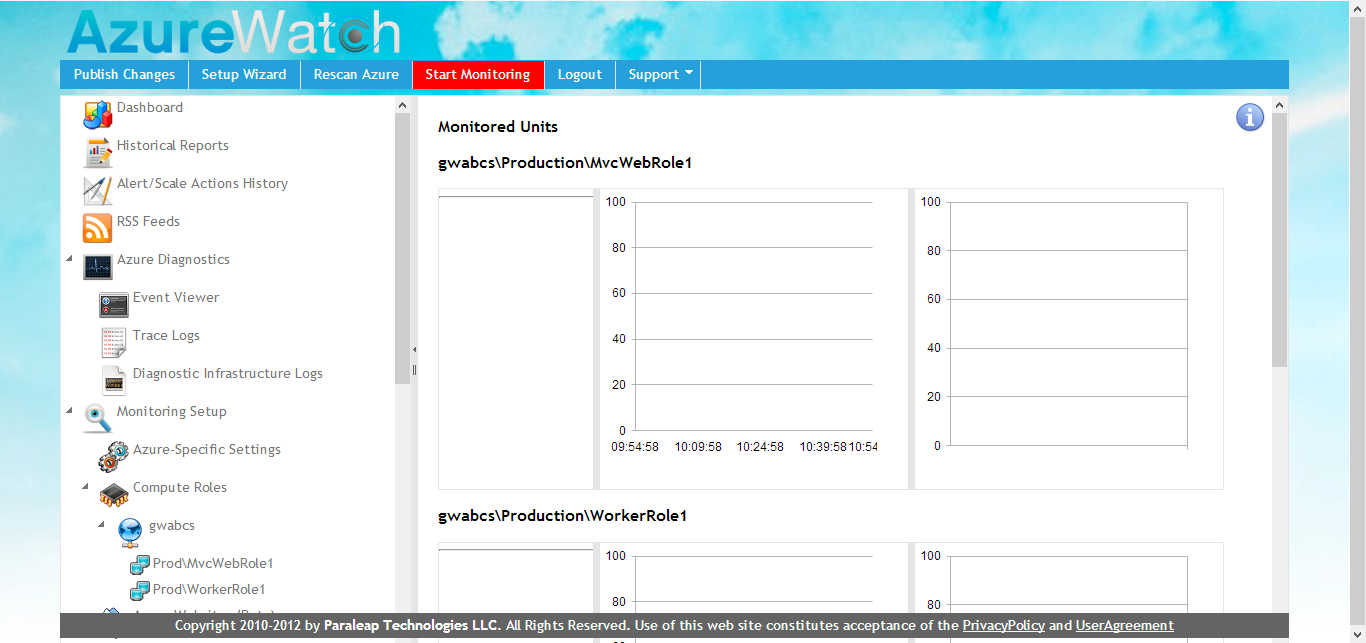Select Prod\WorkerRole1 in the tree
The image size is (1366, 643).
209,589
